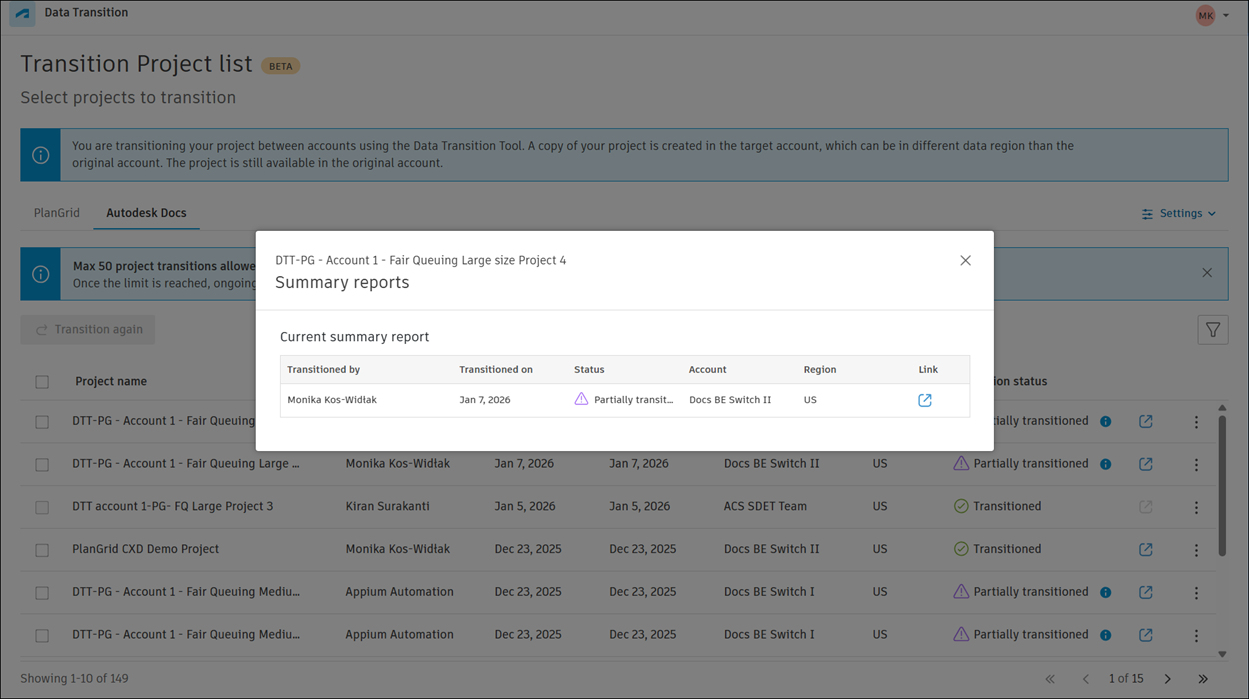Dismiss the max 50 project transitions banner
The image size is (1249, 699).
(x=1207, y=273)
